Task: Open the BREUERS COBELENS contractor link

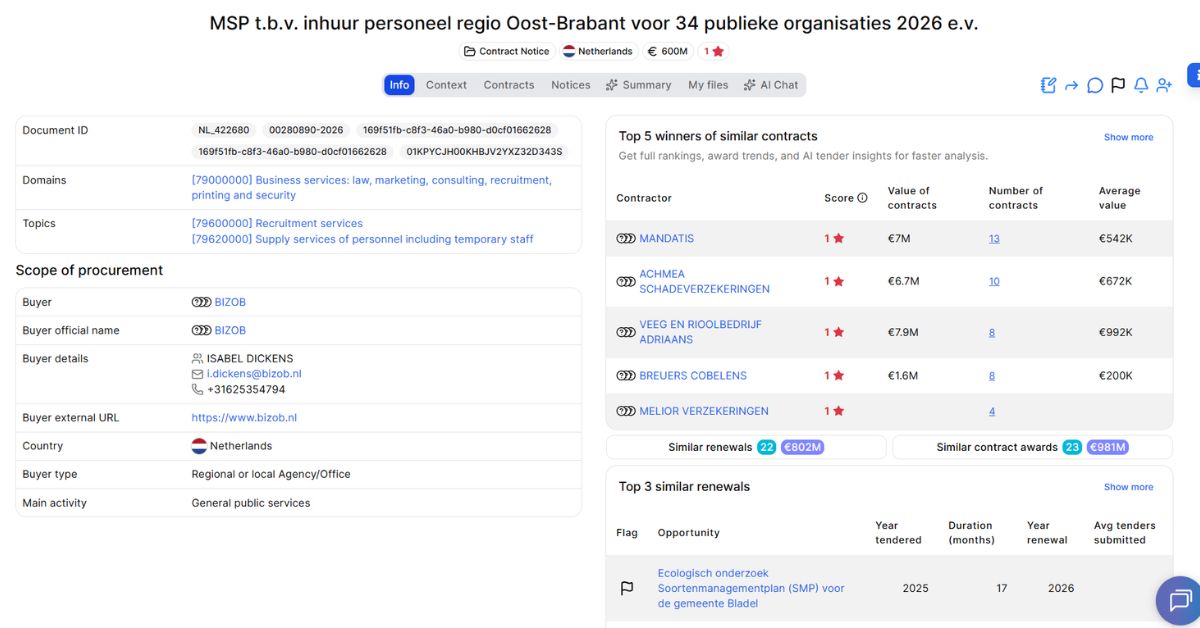Action: coord(693,376)
